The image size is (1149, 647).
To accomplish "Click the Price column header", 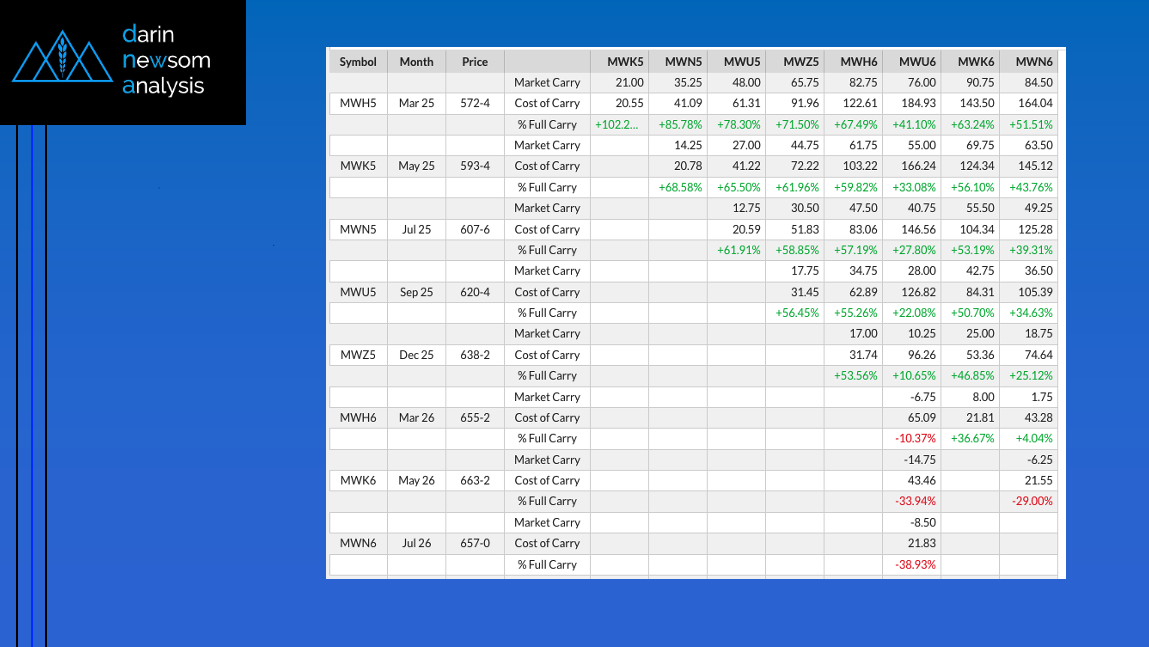I will pyautogui.click(x=475, y=62).
